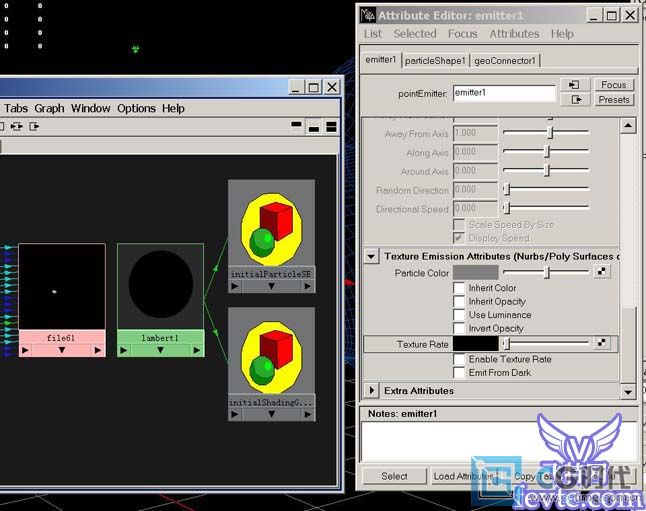The image size is (646, 511).
Task: Click the Attribute Editor scroll up arrow
Action: tap(628, 125)
